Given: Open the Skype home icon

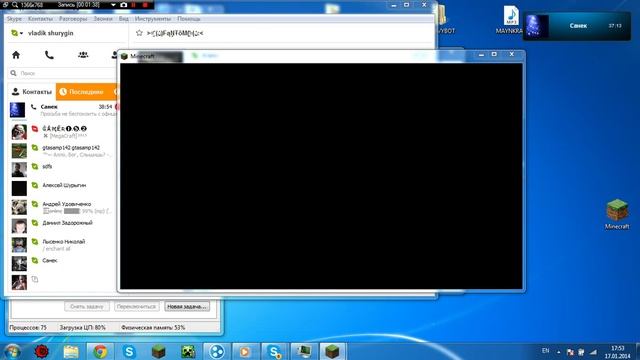Looking at the screenshot, I should pyautogui.click(x=16, y=55).
